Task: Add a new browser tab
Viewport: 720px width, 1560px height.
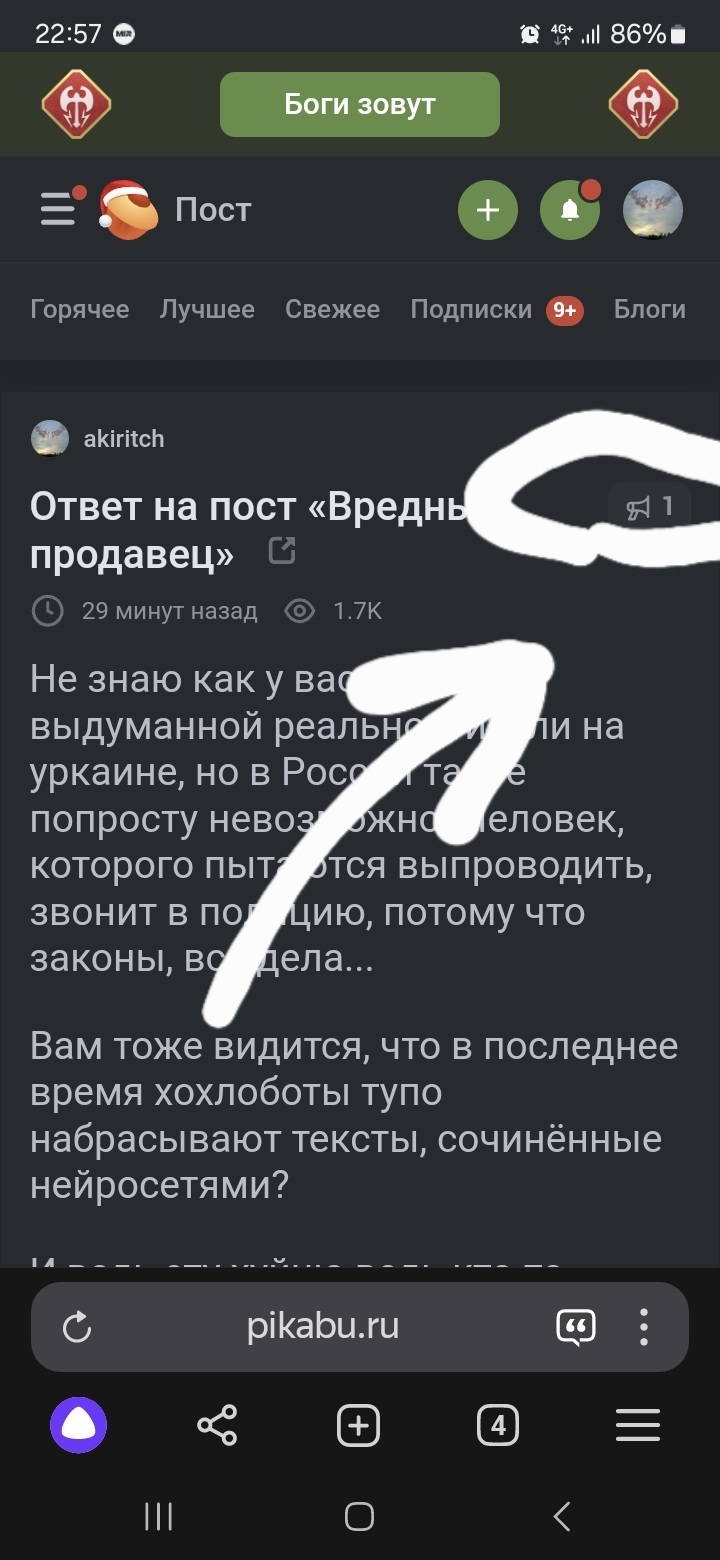Action: [358, 1425]
